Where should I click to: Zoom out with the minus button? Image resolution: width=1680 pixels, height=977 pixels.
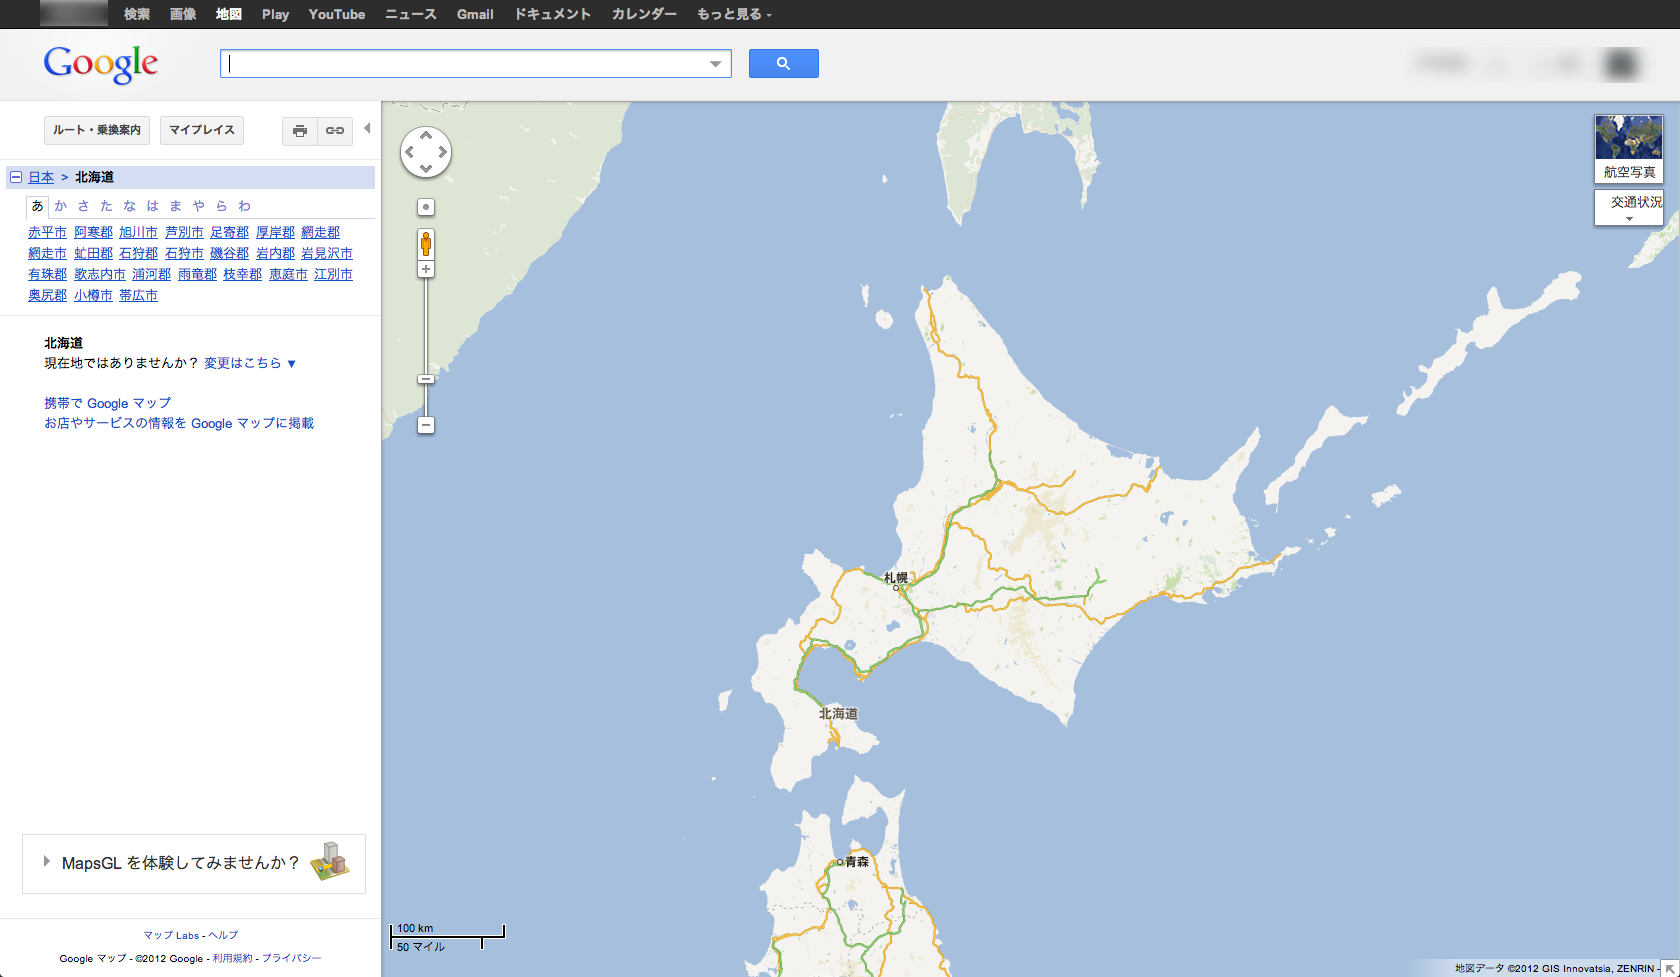coord(426,425)
